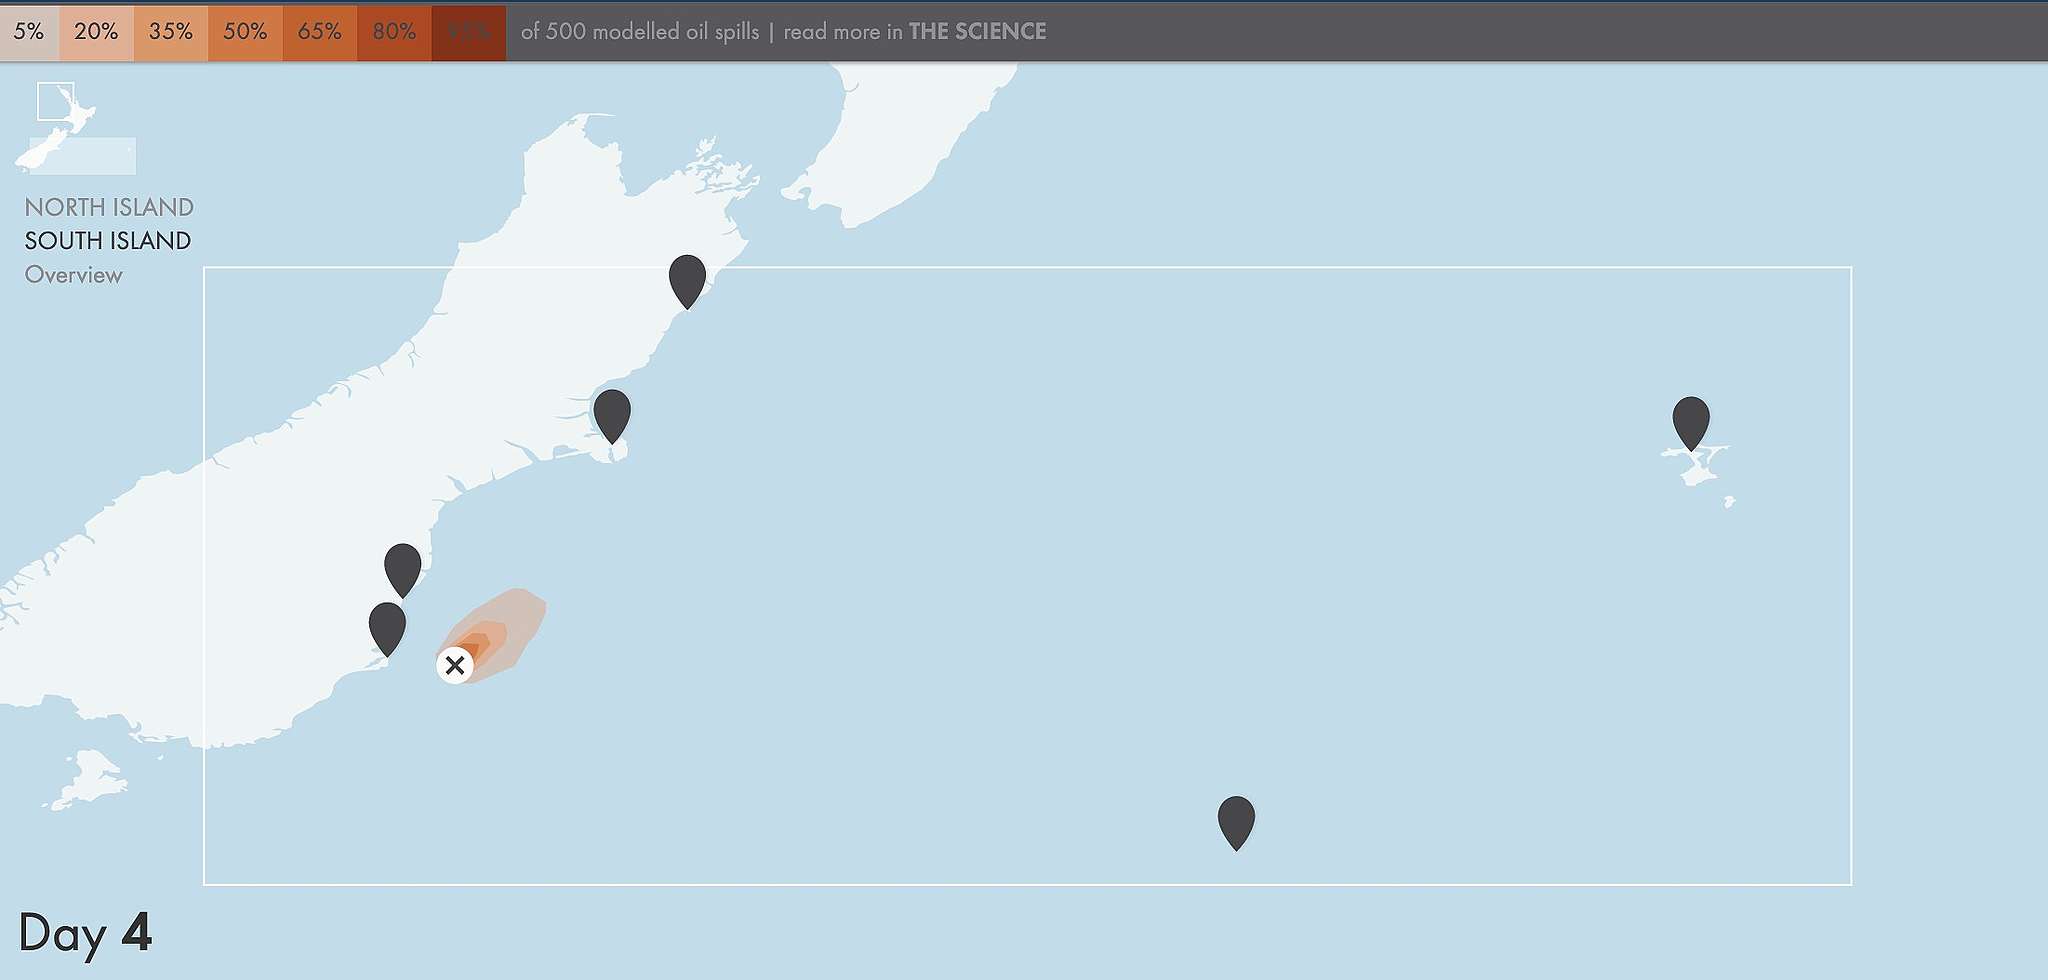The width and height of the screenshot is (2048, 980).
Task: Select the southernmost open-ocean map pin
Action: [1236, 820]
